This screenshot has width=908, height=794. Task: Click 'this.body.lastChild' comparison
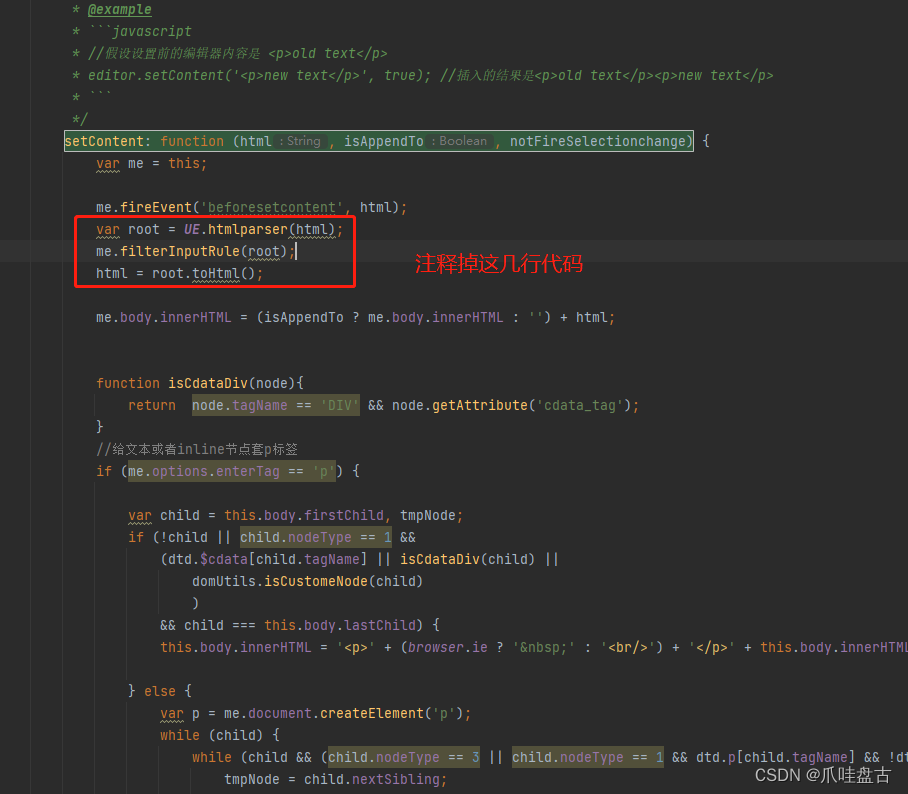click(x=340, y=625)
